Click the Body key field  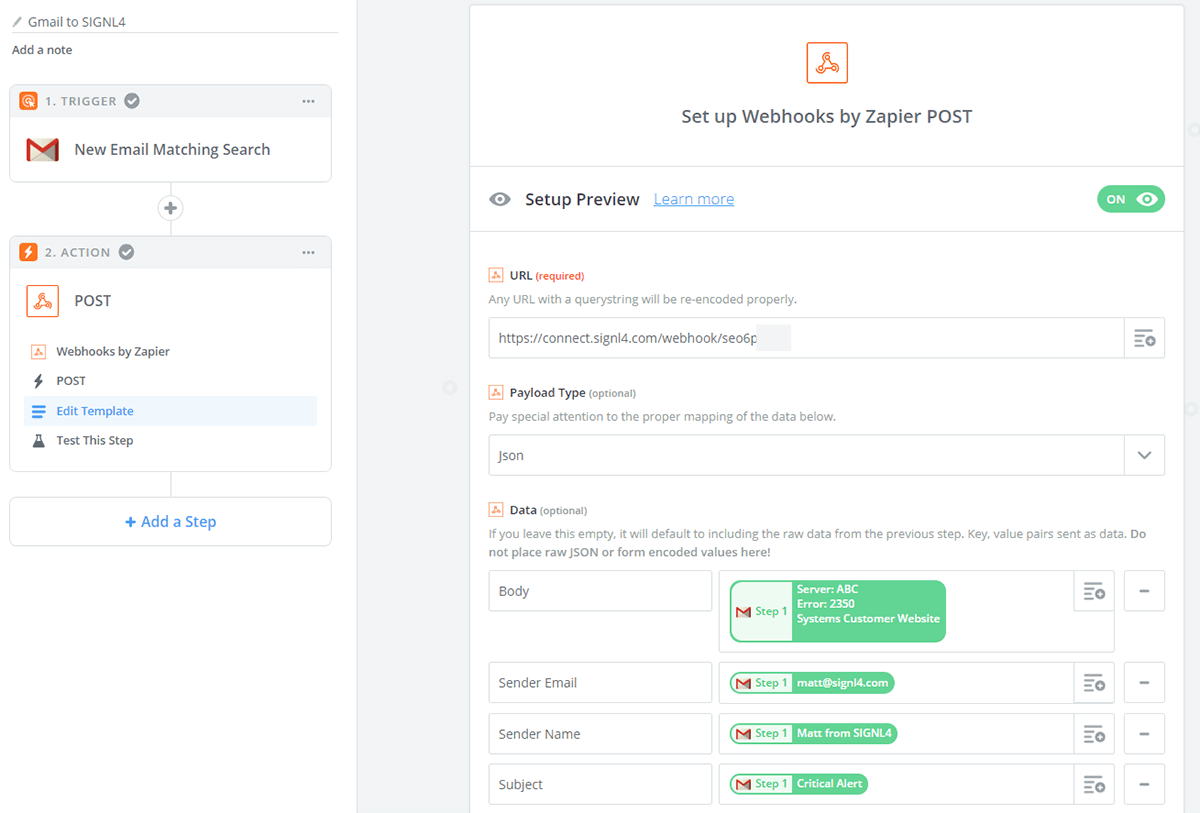pos(600,591)
